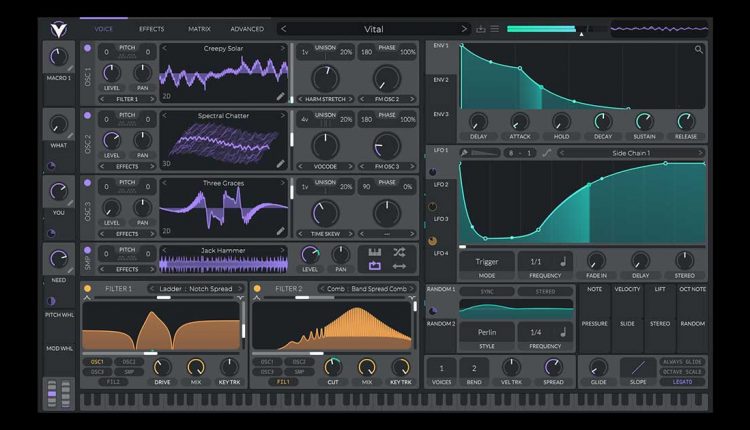The width and height of the screenshot is (750, 430).
Task: Toggle the SMP sampler power button
Action: (88, 250)
